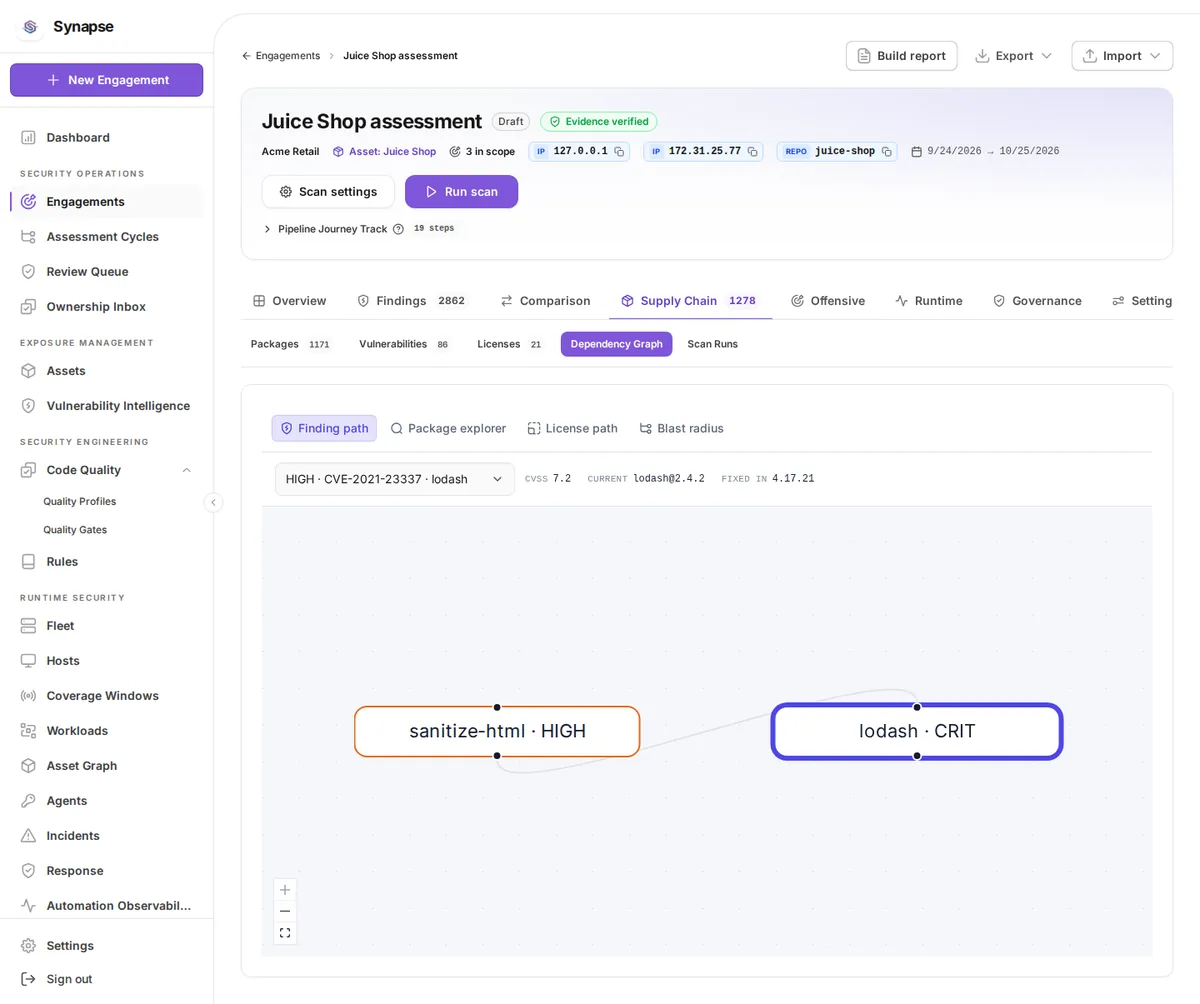Viewport: 1200px width, 1004px height.
Task: Open Ownership Inbox
Action: (x=107, y=306)
